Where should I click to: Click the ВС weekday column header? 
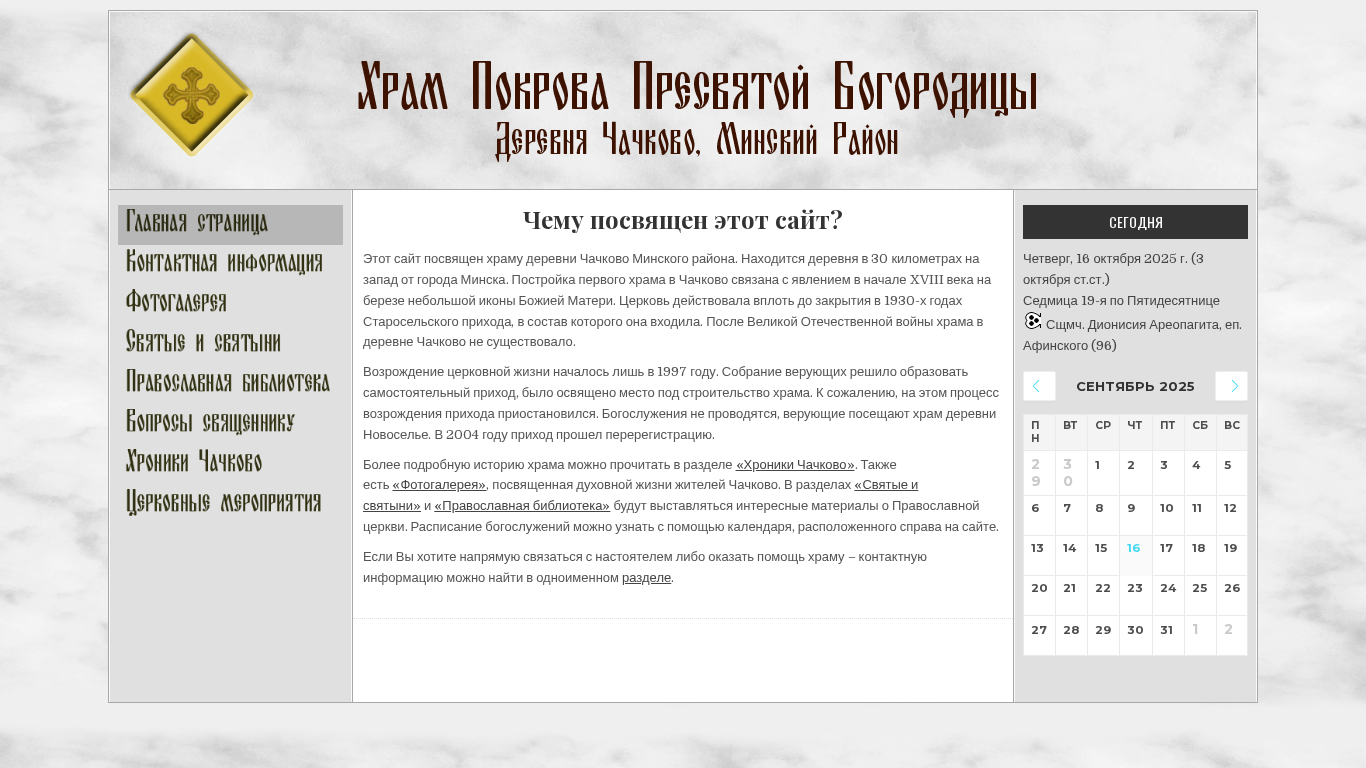[x=1231, y=432]
